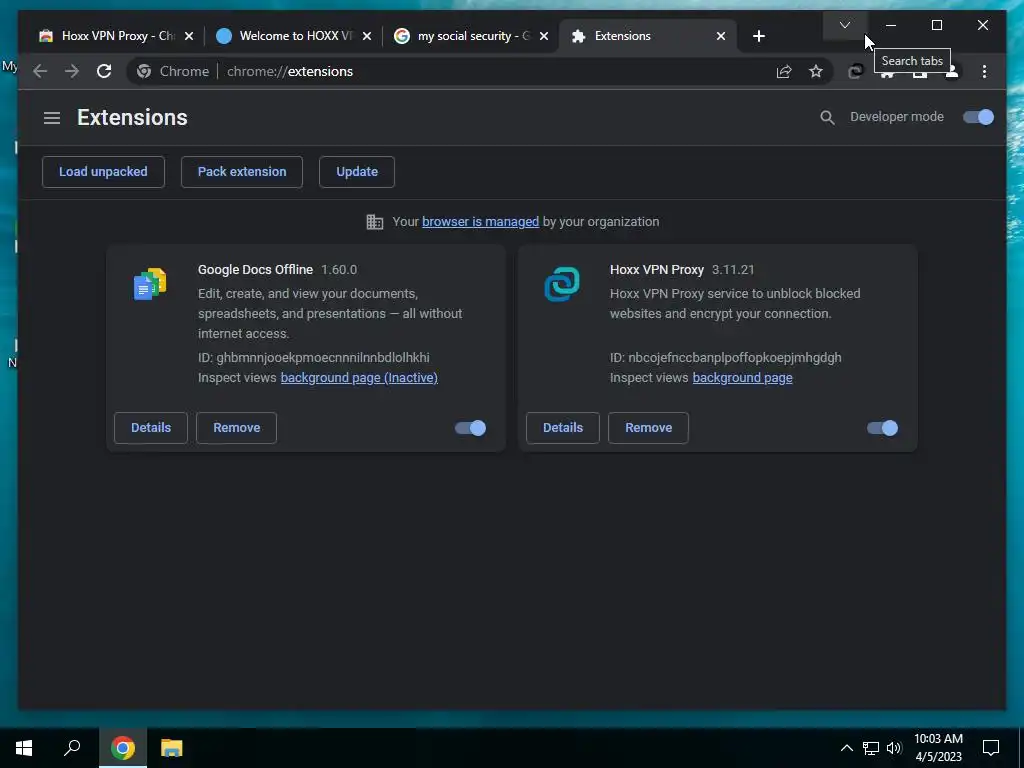Switch to the Welcome to HOXX tab
The image size is (1024, 768).
click(x=295, y=36)
